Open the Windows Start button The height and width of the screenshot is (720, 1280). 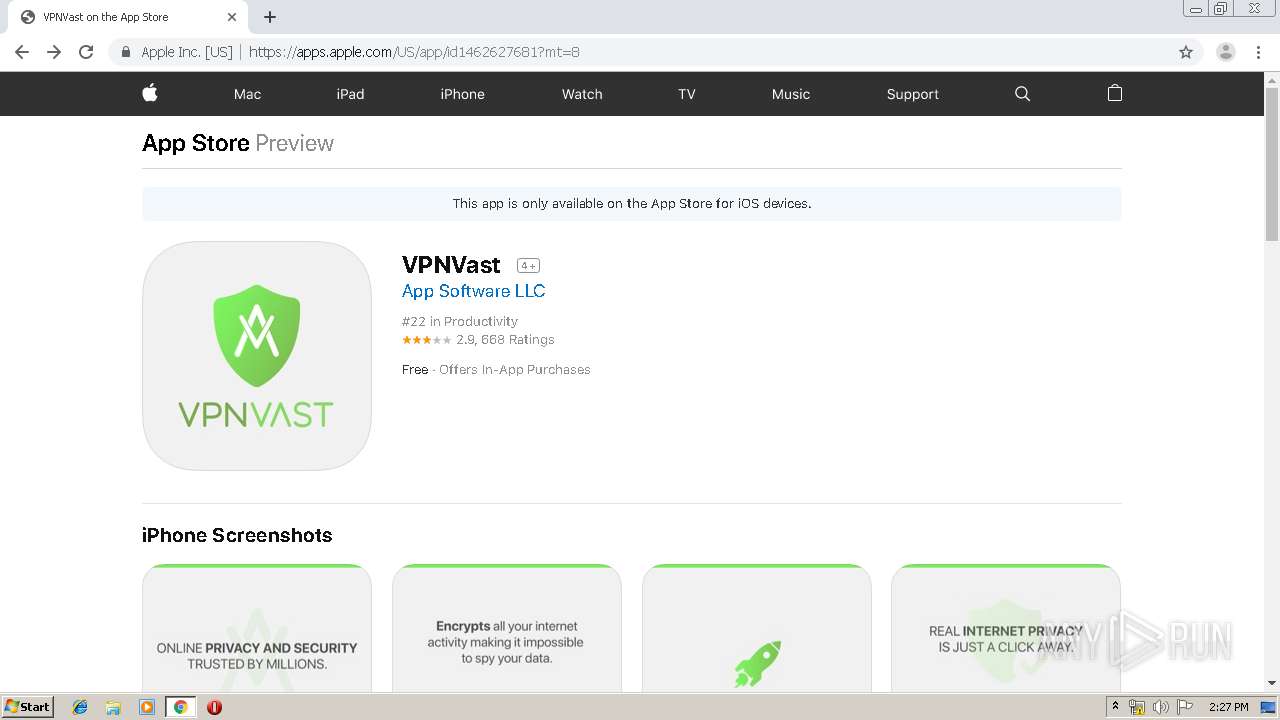coord(28,707)
